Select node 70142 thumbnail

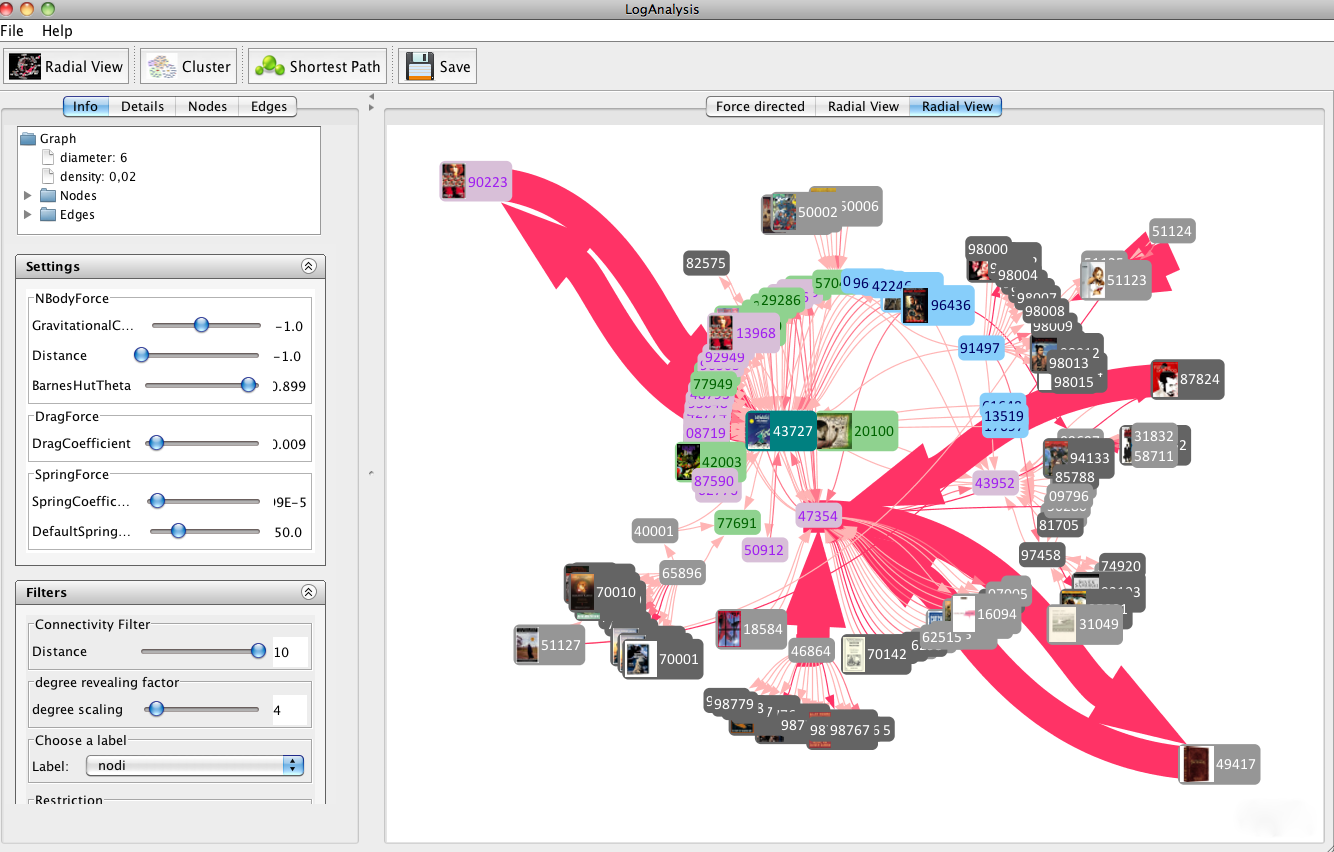[853, 654]
